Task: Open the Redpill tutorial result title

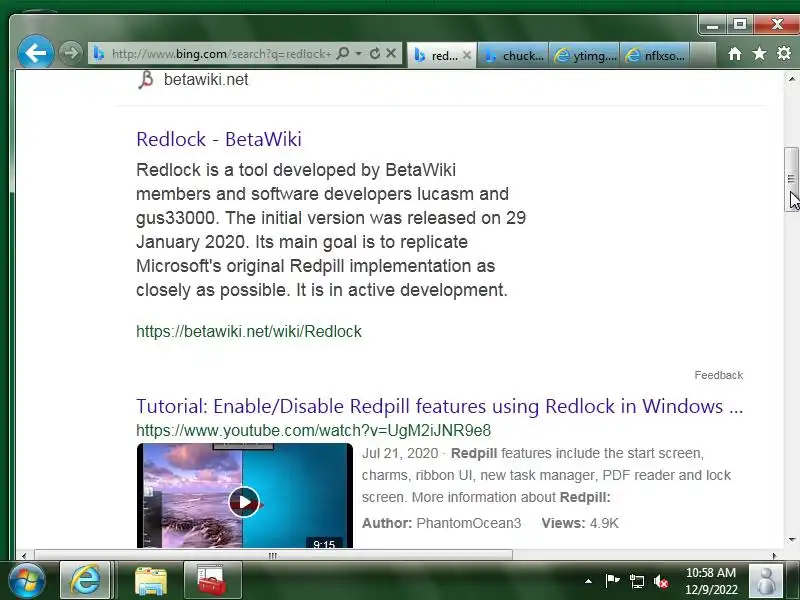Action: coord(439,406)
